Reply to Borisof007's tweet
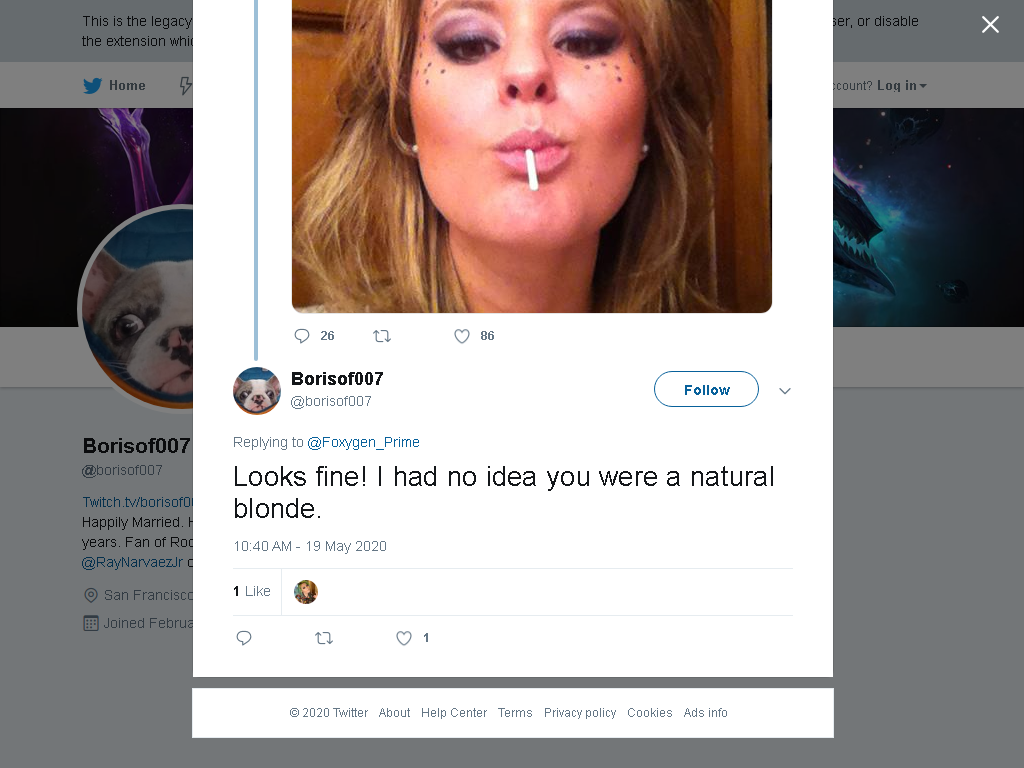 244,638
